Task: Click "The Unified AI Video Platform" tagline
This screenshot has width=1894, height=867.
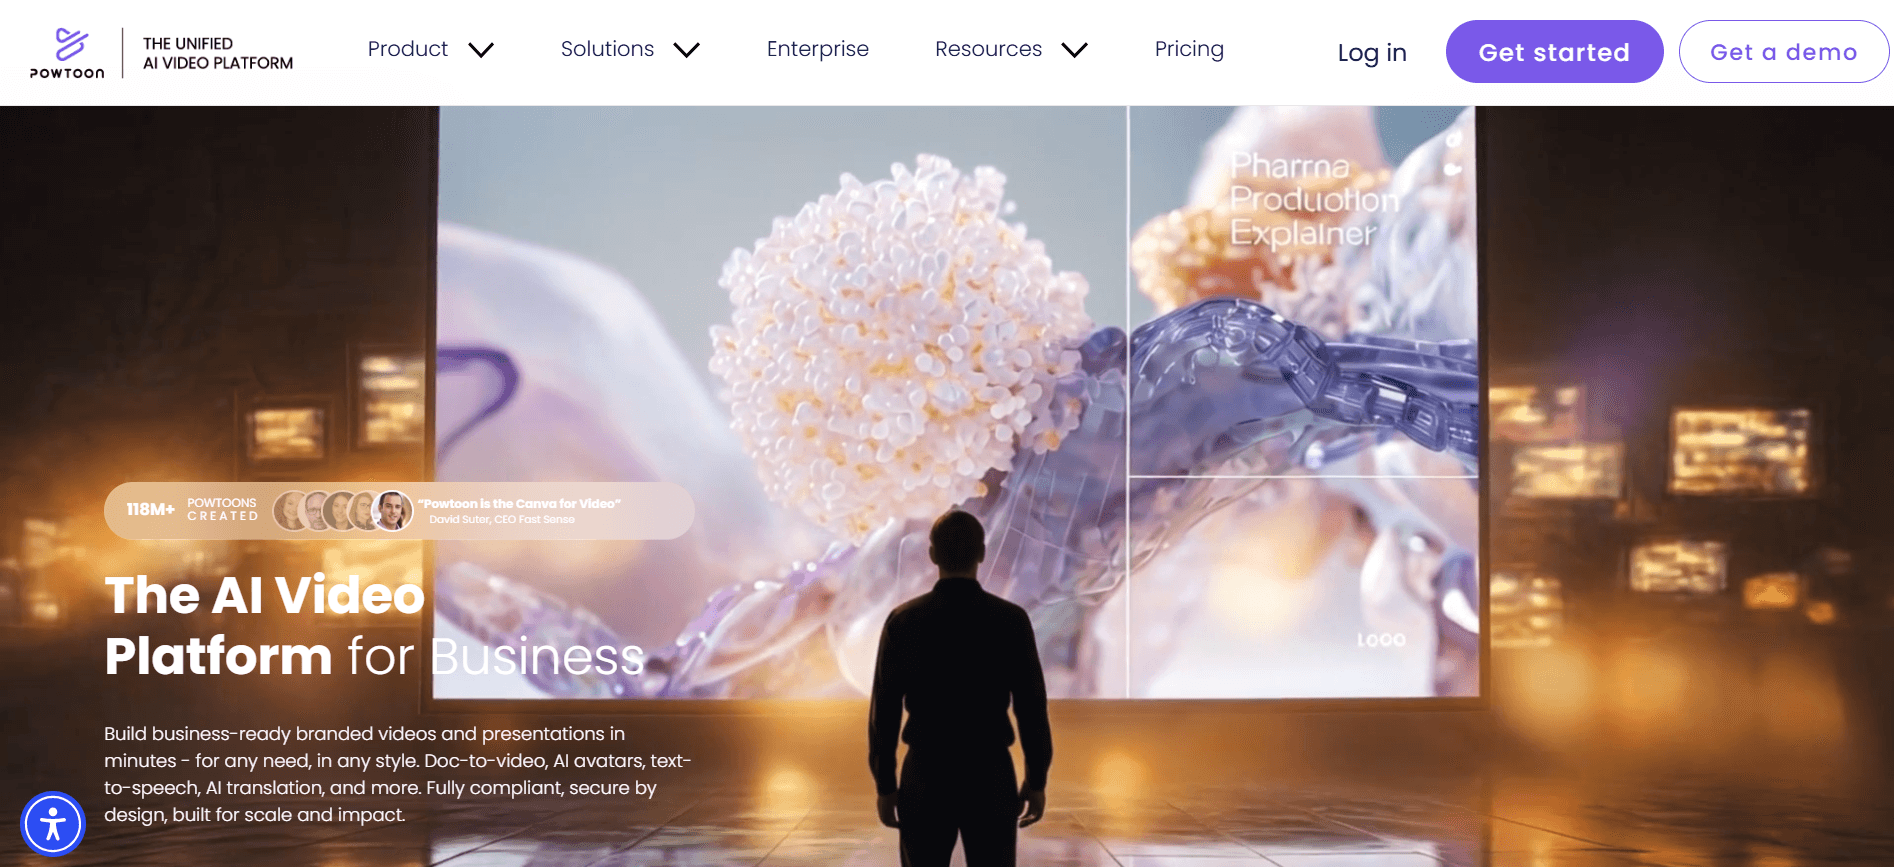Action: (218, 53)
